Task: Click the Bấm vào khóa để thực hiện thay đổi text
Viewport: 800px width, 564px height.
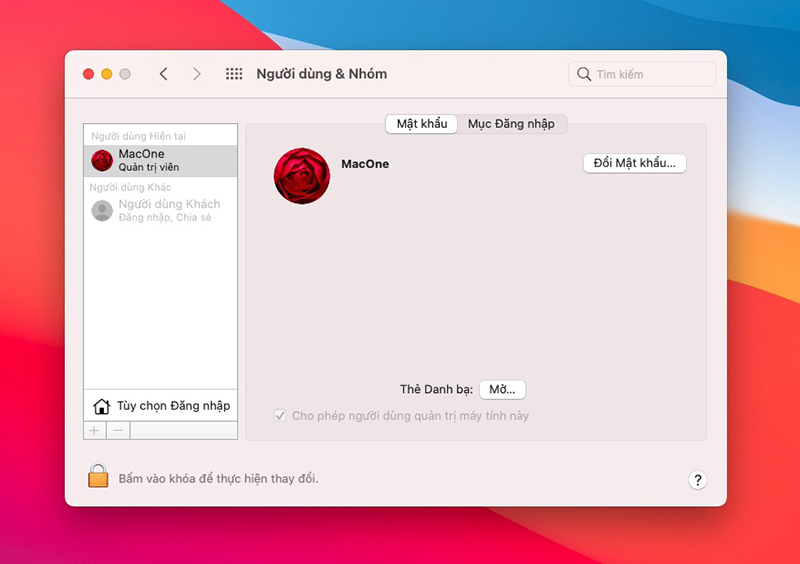Action: click(218, 479)
